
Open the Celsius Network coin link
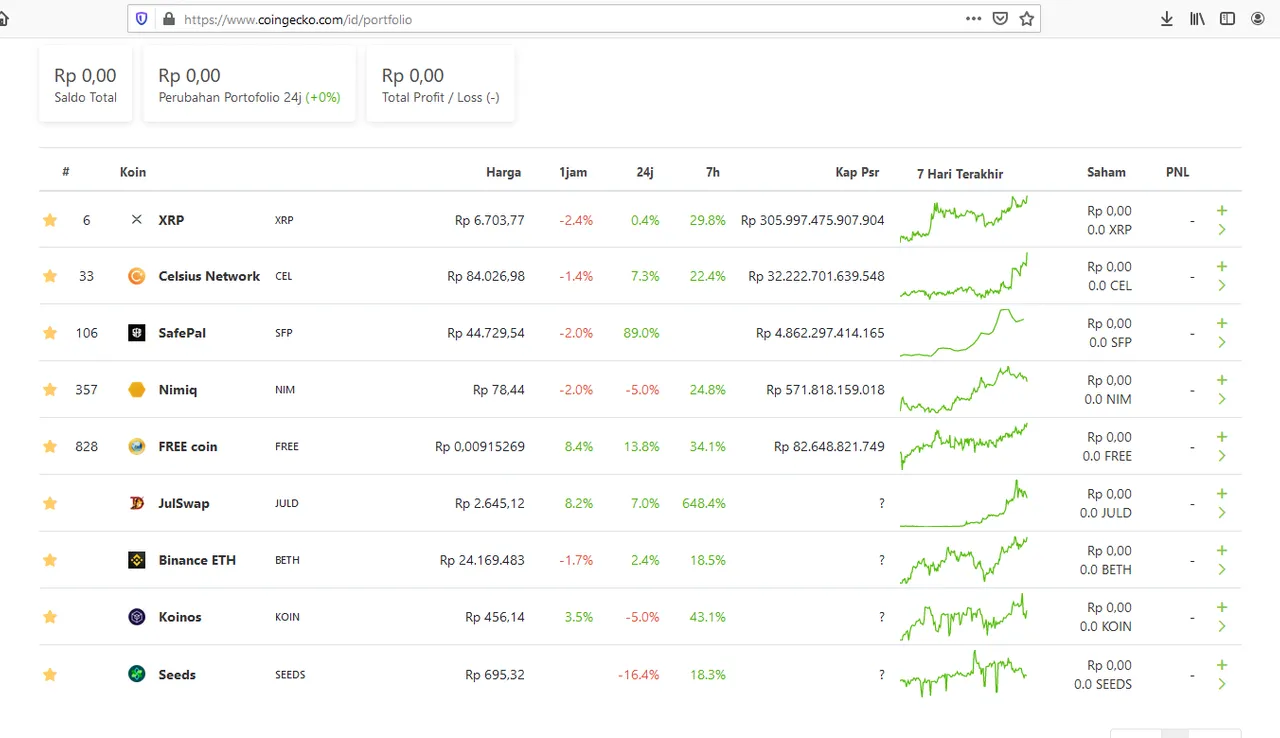point(209,276)
